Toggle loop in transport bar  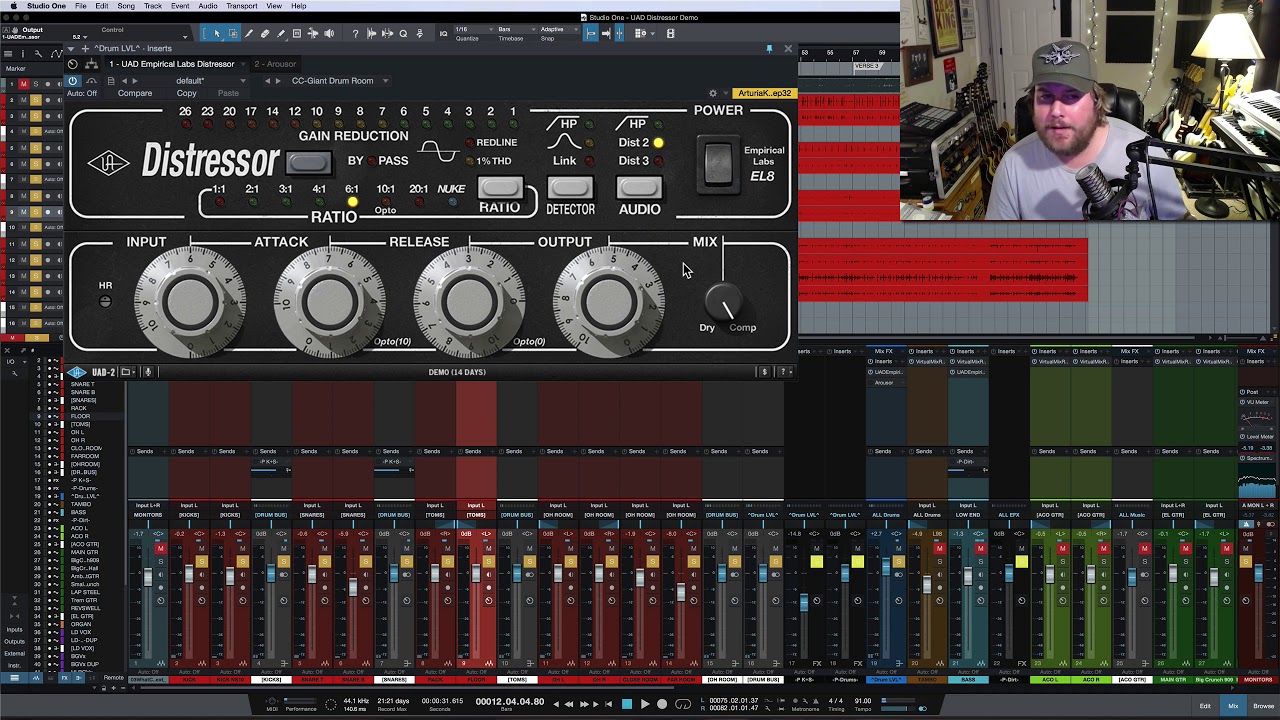pos(683,704)
